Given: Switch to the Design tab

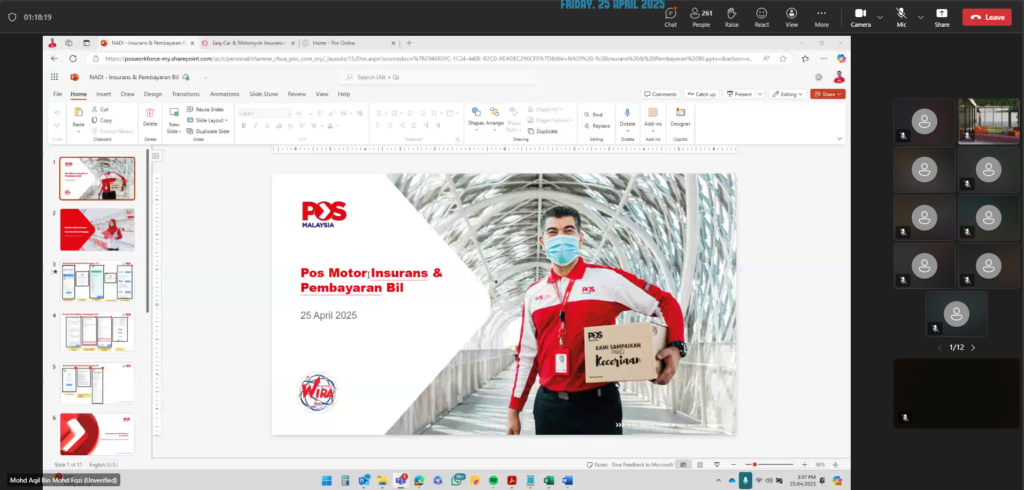Looking at the screenshot, I should 153,94.
